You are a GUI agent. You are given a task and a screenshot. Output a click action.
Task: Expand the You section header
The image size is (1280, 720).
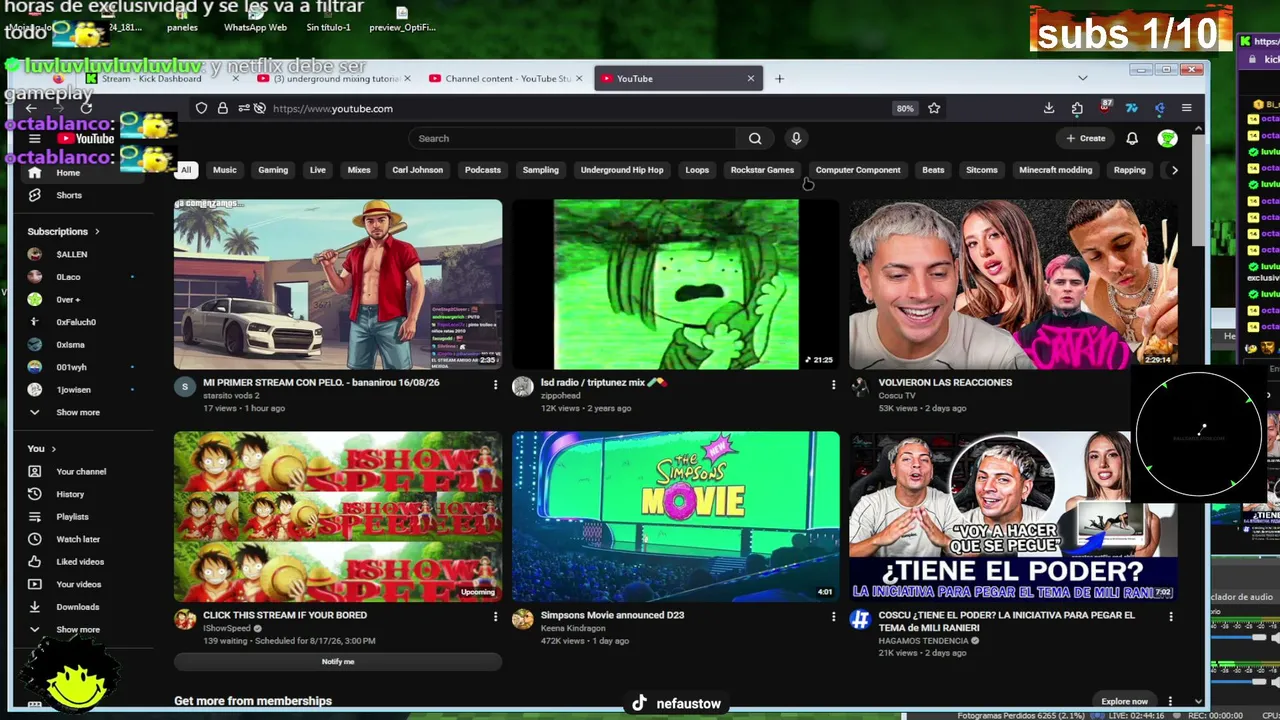(x=42, y=449)
